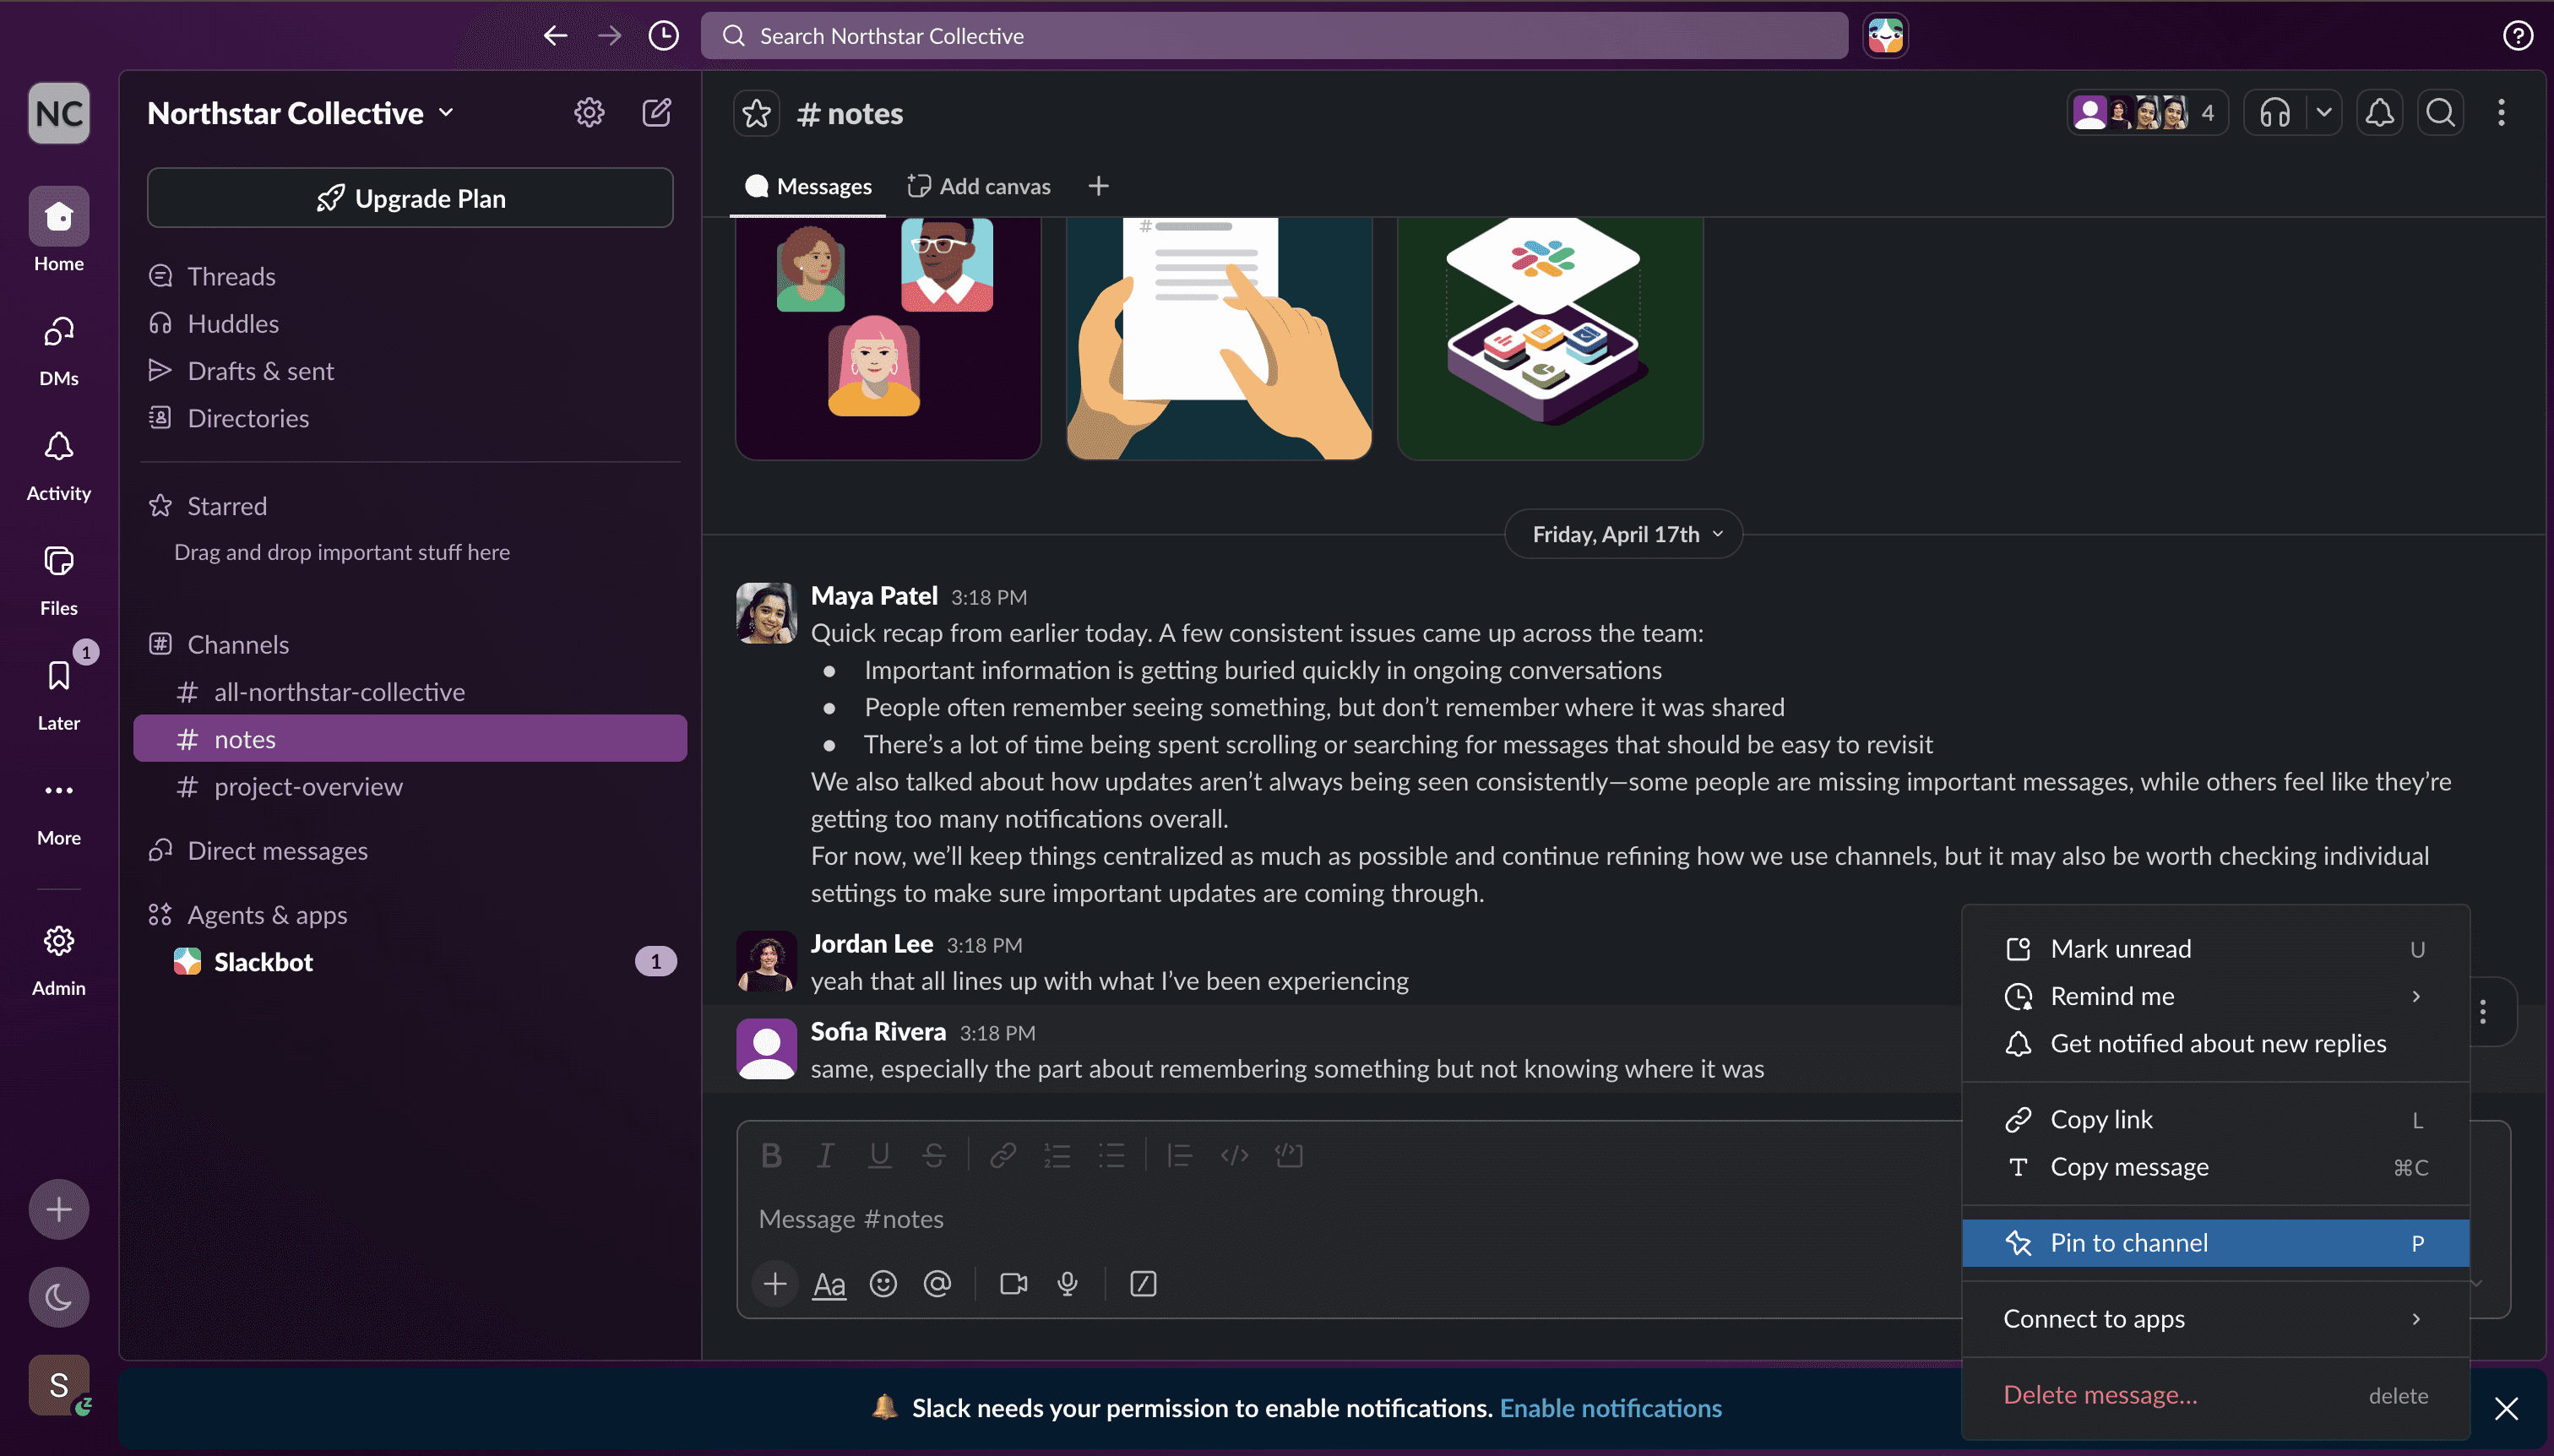Open huddle options dropdown arrow
The height and width of the screenshot is (1456, 2554).
pyautogui.click(x=2324, y=113)
